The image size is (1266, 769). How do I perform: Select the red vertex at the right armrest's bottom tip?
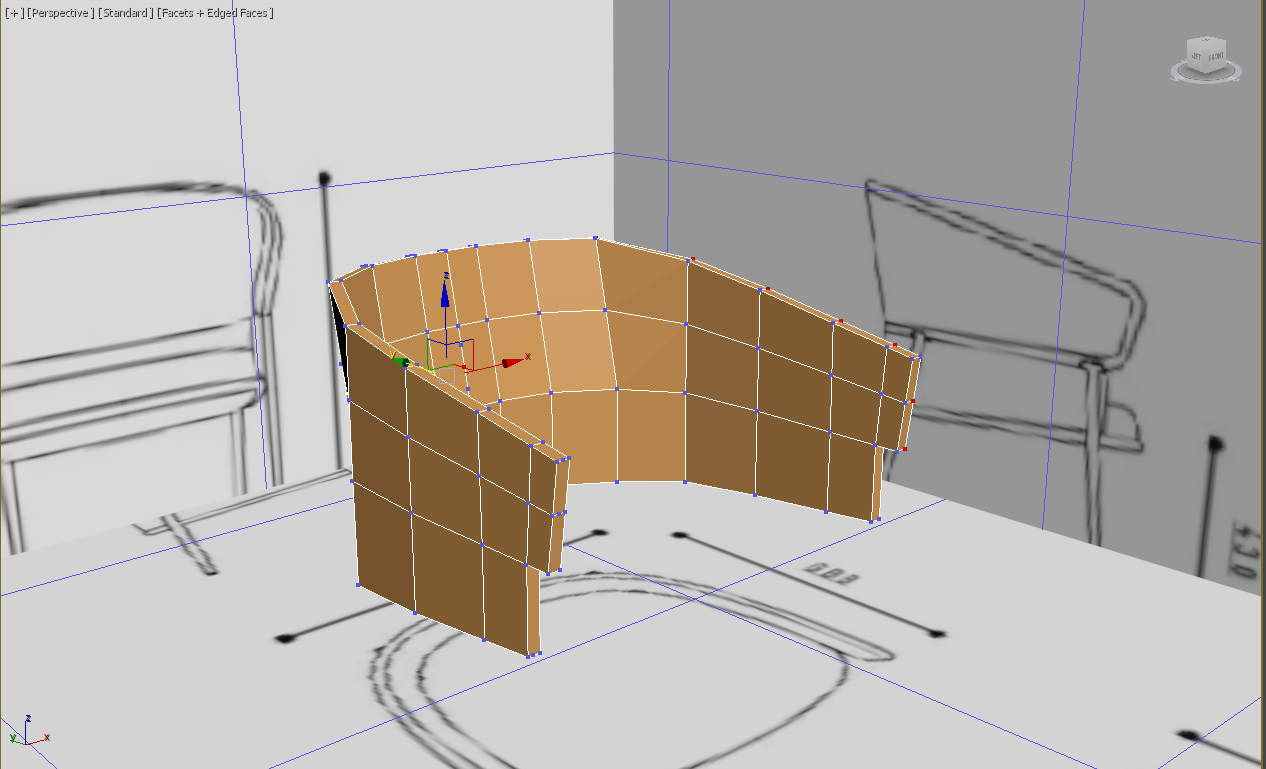click(904, 449)
